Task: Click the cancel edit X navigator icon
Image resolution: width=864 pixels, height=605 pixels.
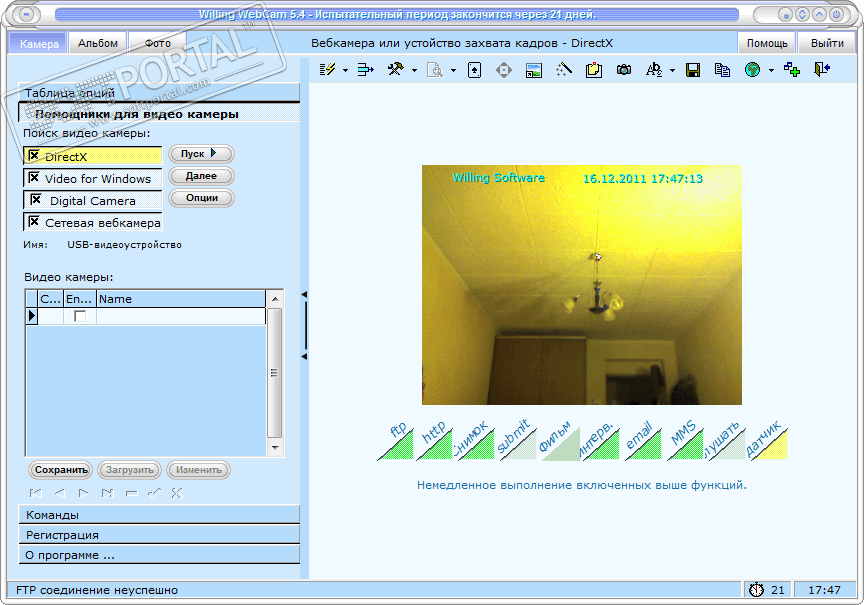Action: click(177, 493)
